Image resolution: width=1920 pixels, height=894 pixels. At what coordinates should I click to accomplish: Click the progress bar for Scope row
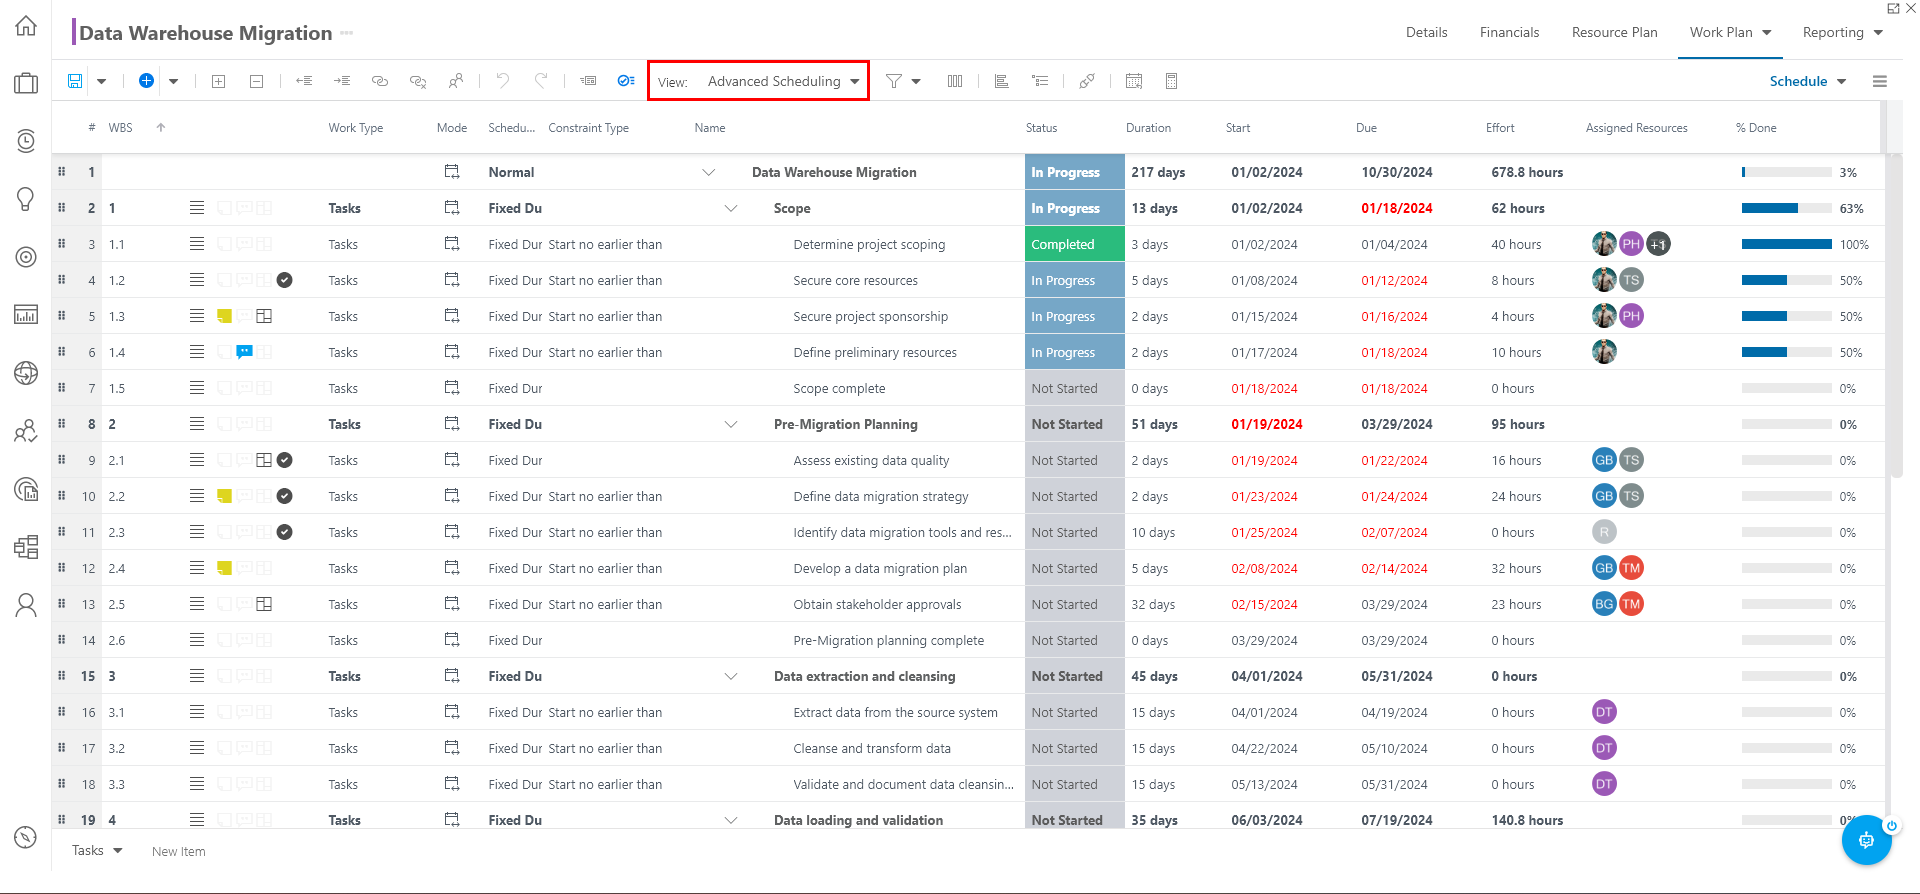1786,208
